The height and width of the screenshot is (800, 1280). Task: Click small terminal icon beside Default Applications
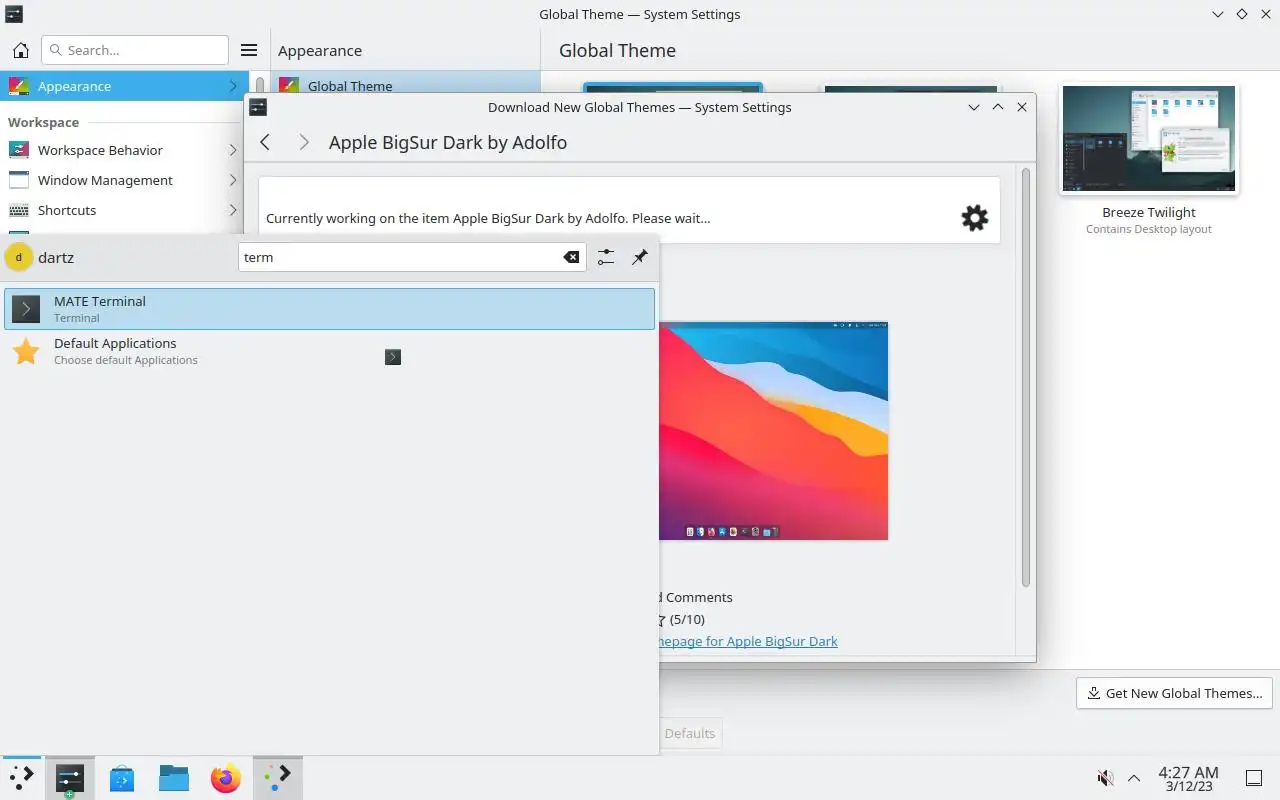pyautogui.click(x=393, y=357)
